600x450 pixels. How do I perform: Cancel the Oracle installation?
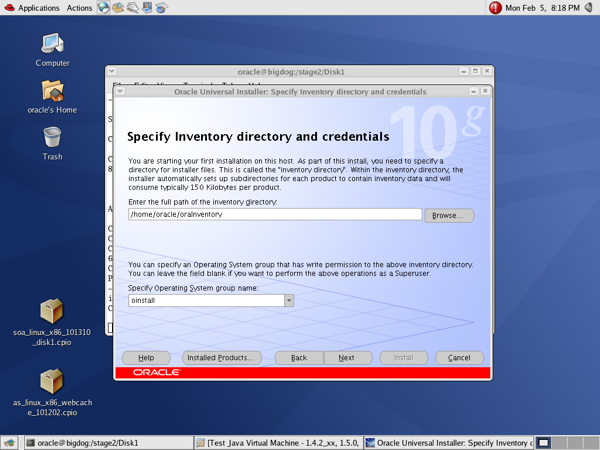[x=459, y=358]
